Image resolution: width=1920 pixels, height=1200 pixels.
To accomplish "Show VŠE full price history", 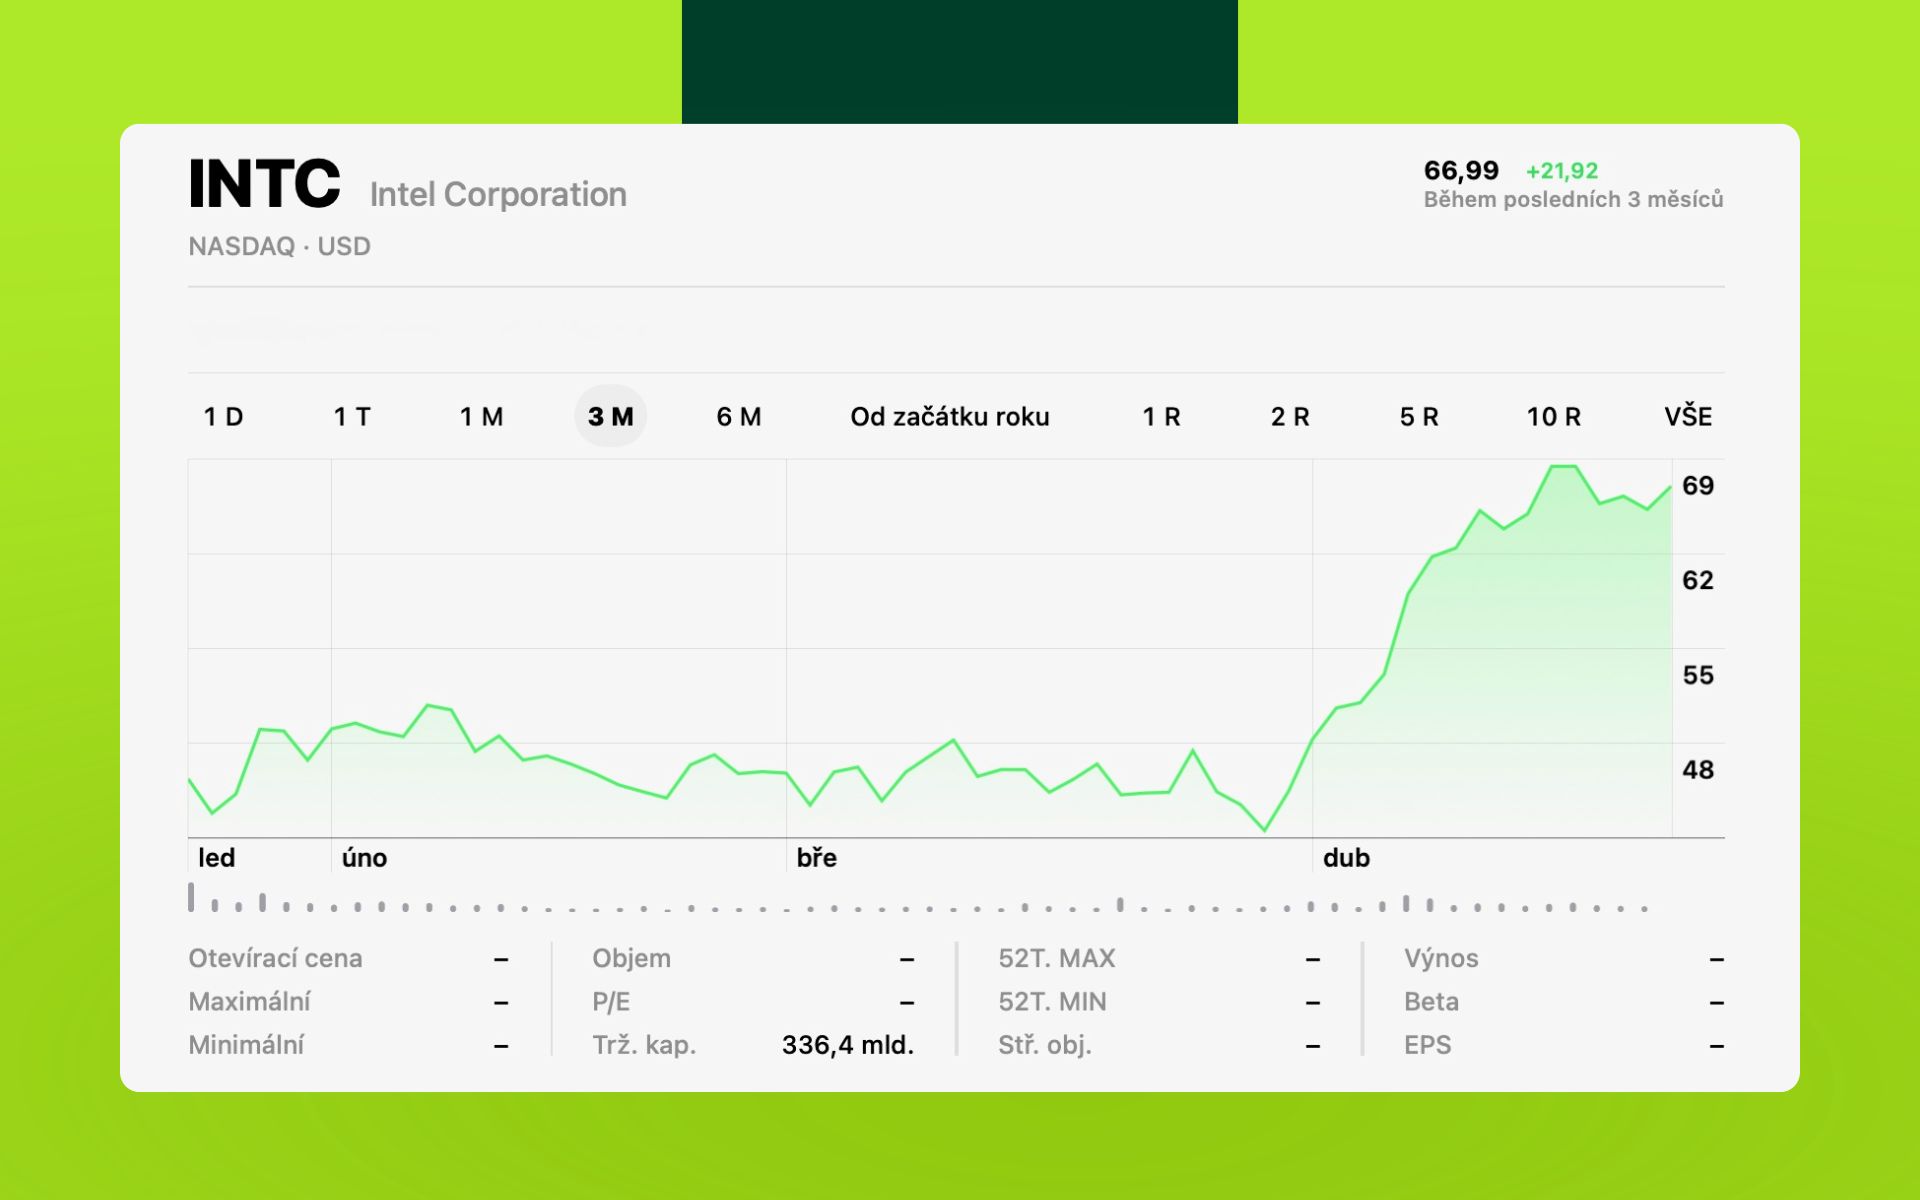I will pos(1688,417).
